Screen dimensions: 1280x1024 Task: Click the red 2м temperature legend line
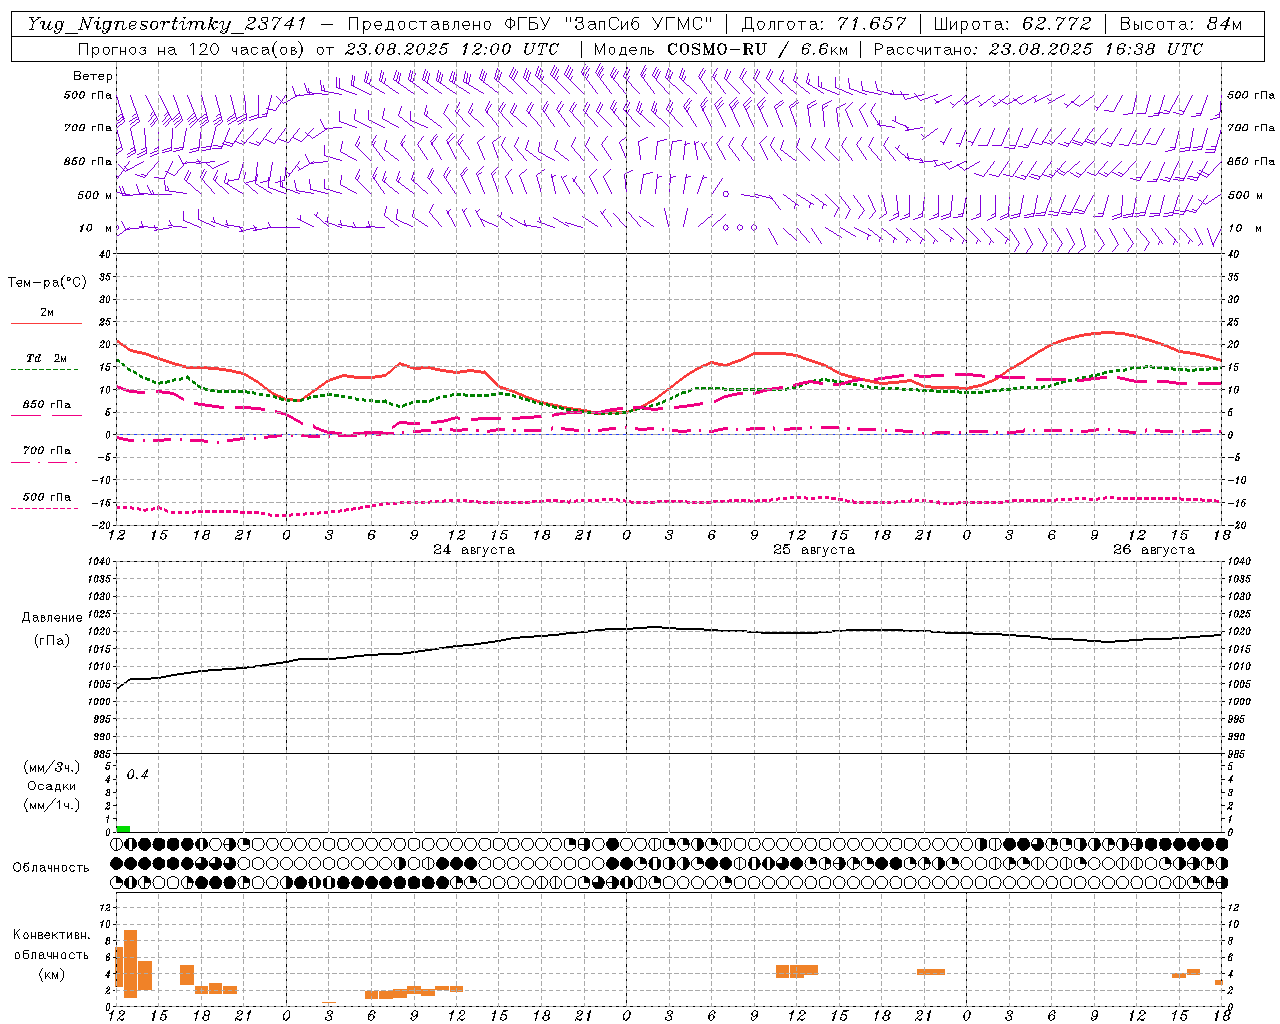tap(46, 323)
